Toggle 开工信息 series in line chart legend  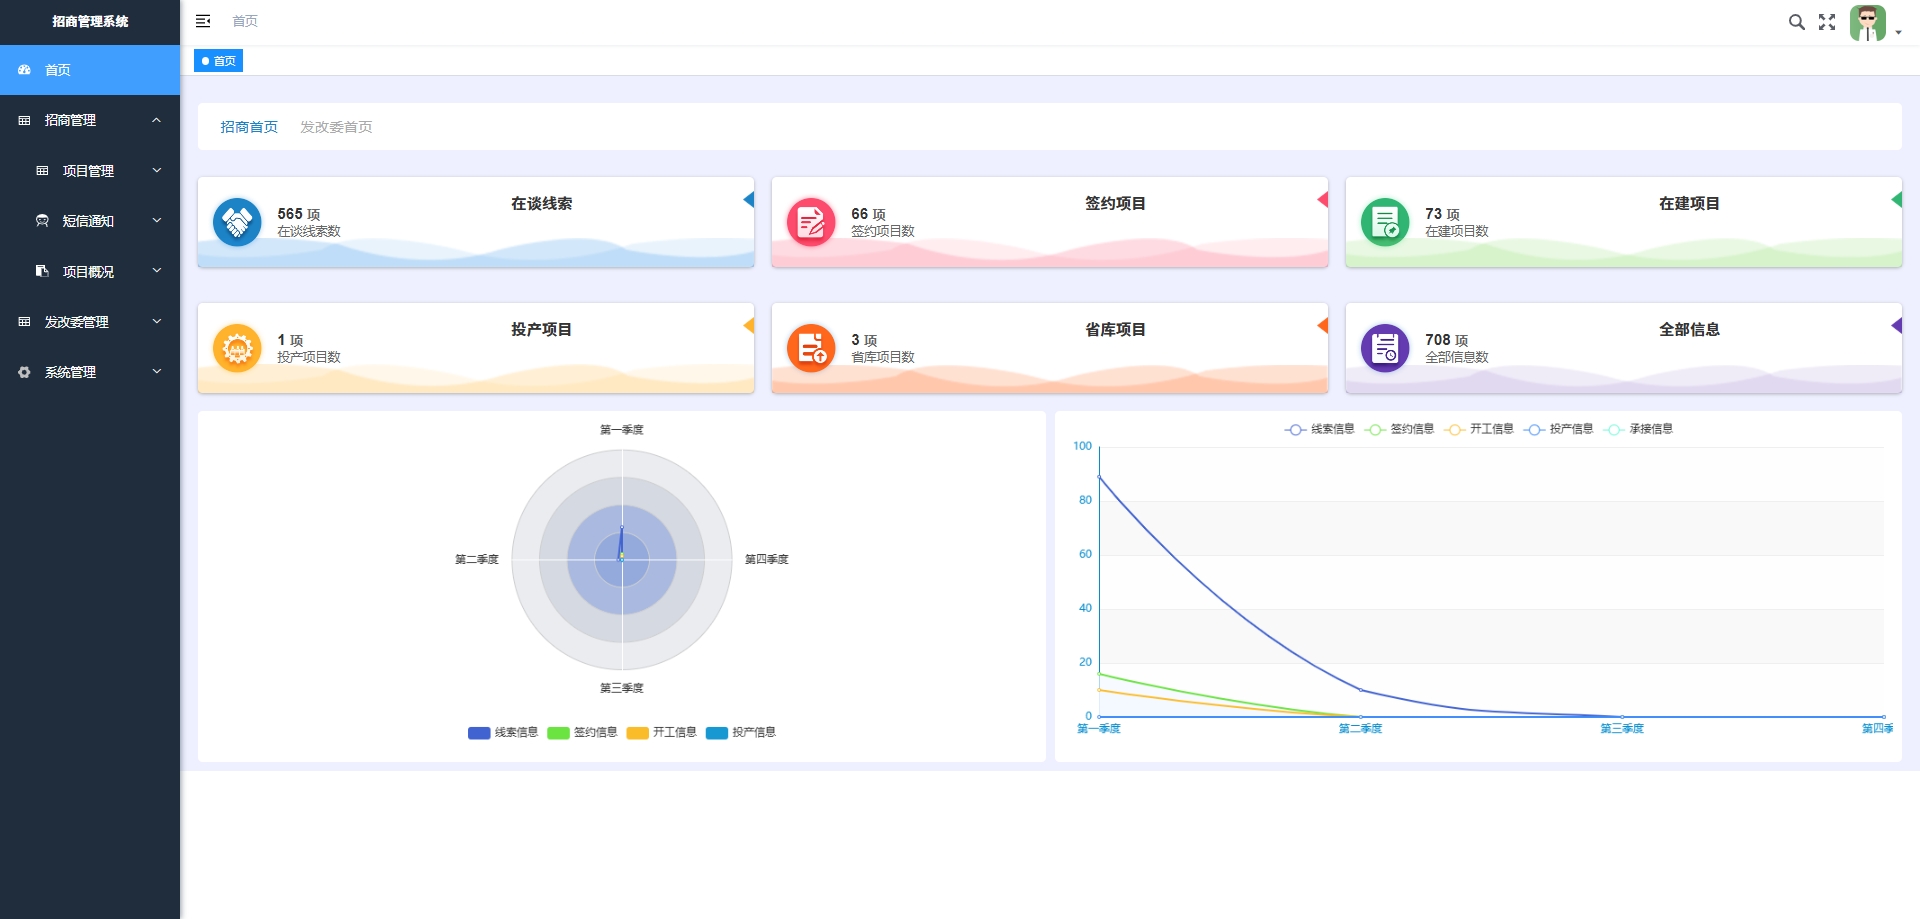(x=1479, y=429)
